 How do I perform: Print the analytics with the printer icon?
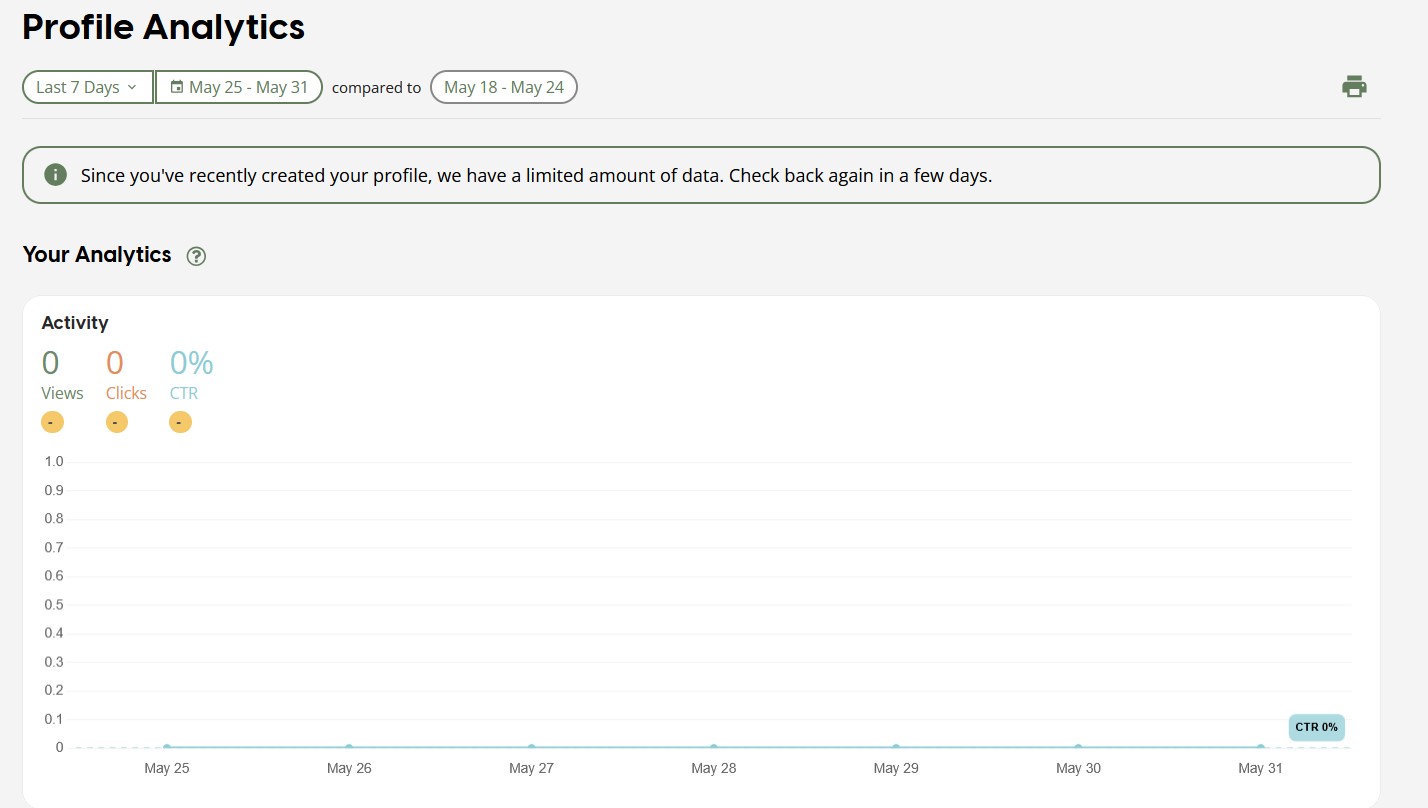pos(1354,87)
